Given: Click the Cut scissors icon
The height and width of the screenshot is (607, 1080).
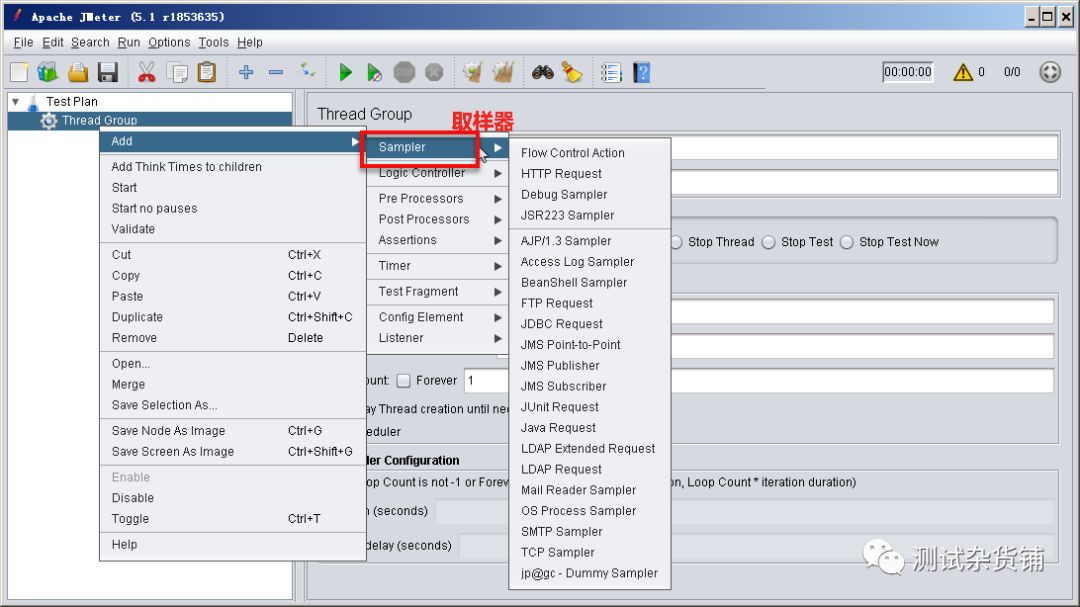Looking at the screenshot, I should [x=147, y=72].
